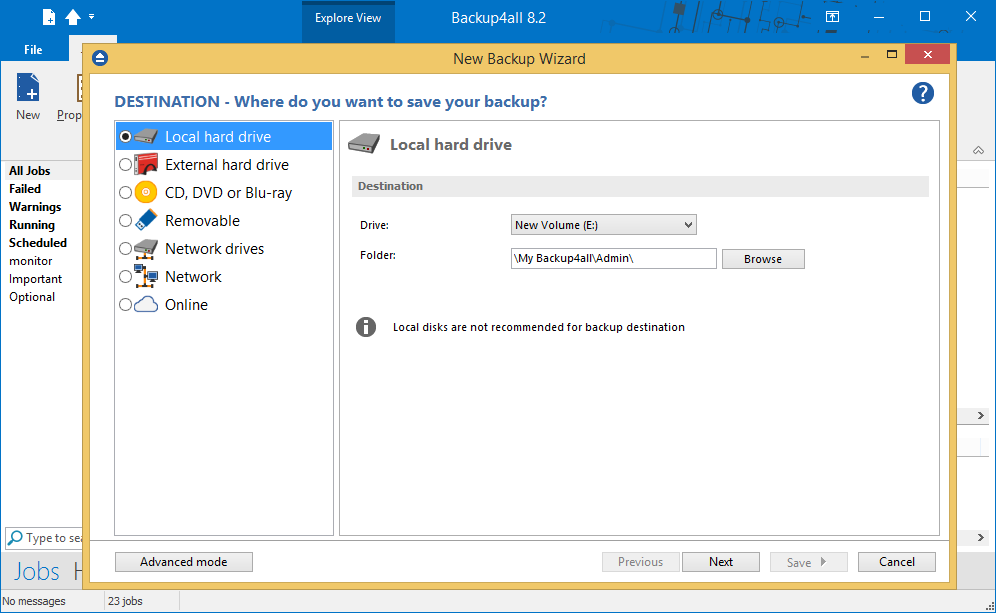This screenshot has width=996, height=613.
Task: Choose the Network drives radio option
Action: point(125,248)
